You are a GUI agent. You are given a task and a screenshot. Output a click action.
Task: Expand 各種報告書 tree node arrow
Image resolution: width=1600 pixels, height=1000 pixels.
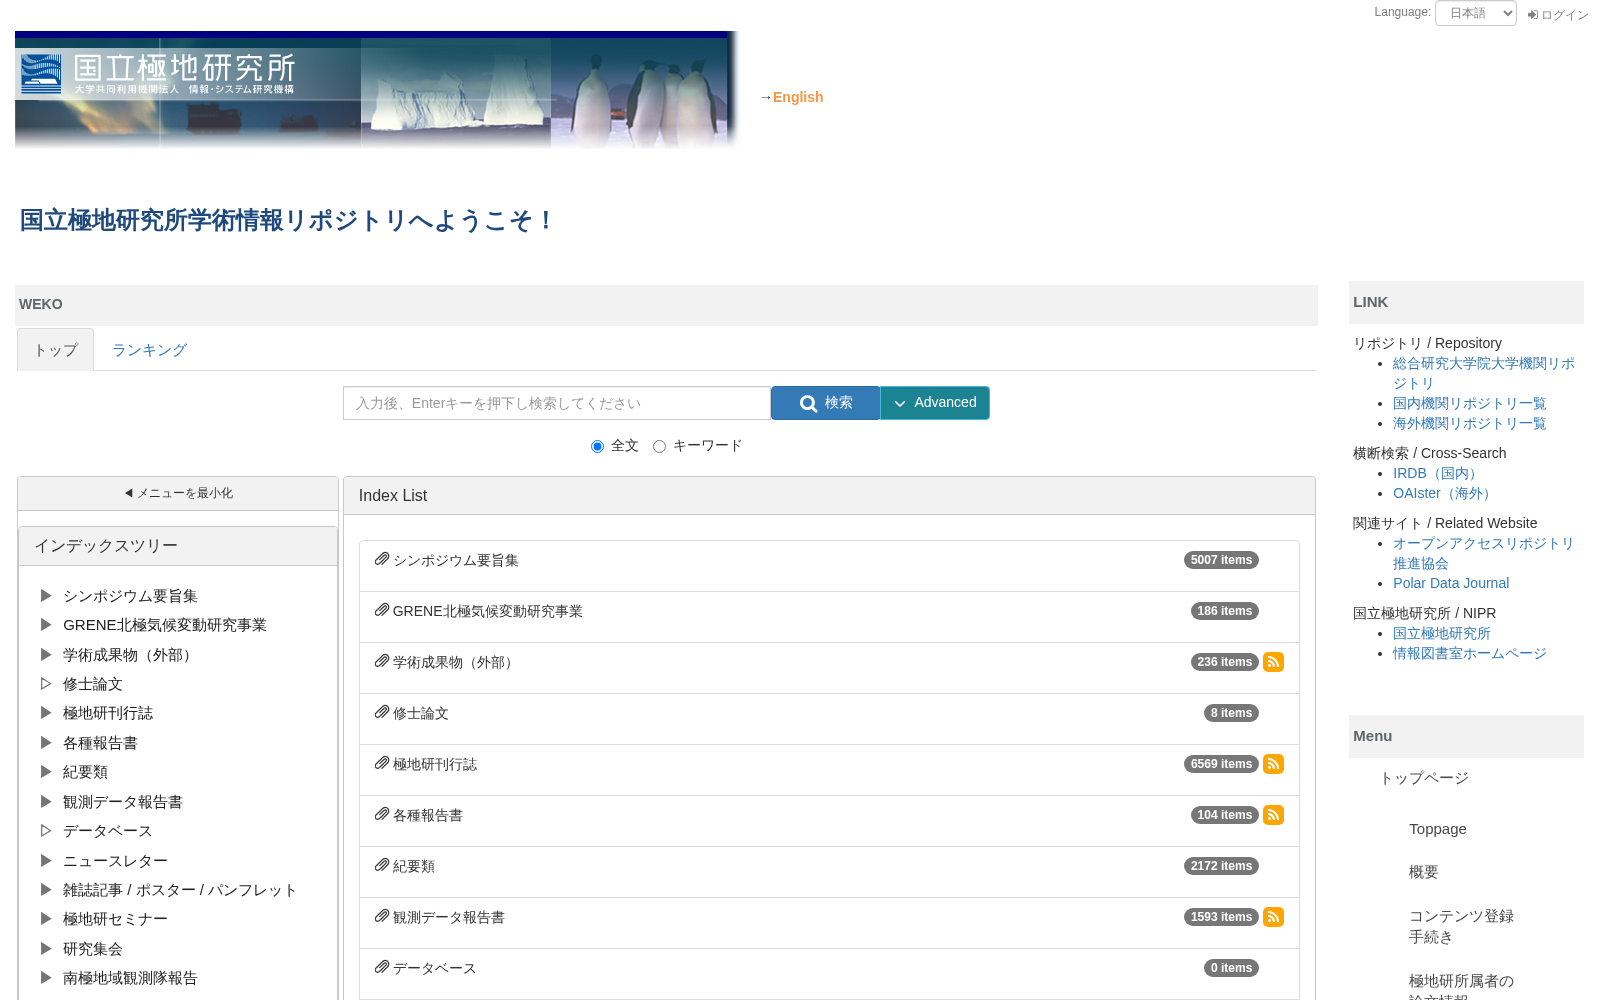coord(46,743)
